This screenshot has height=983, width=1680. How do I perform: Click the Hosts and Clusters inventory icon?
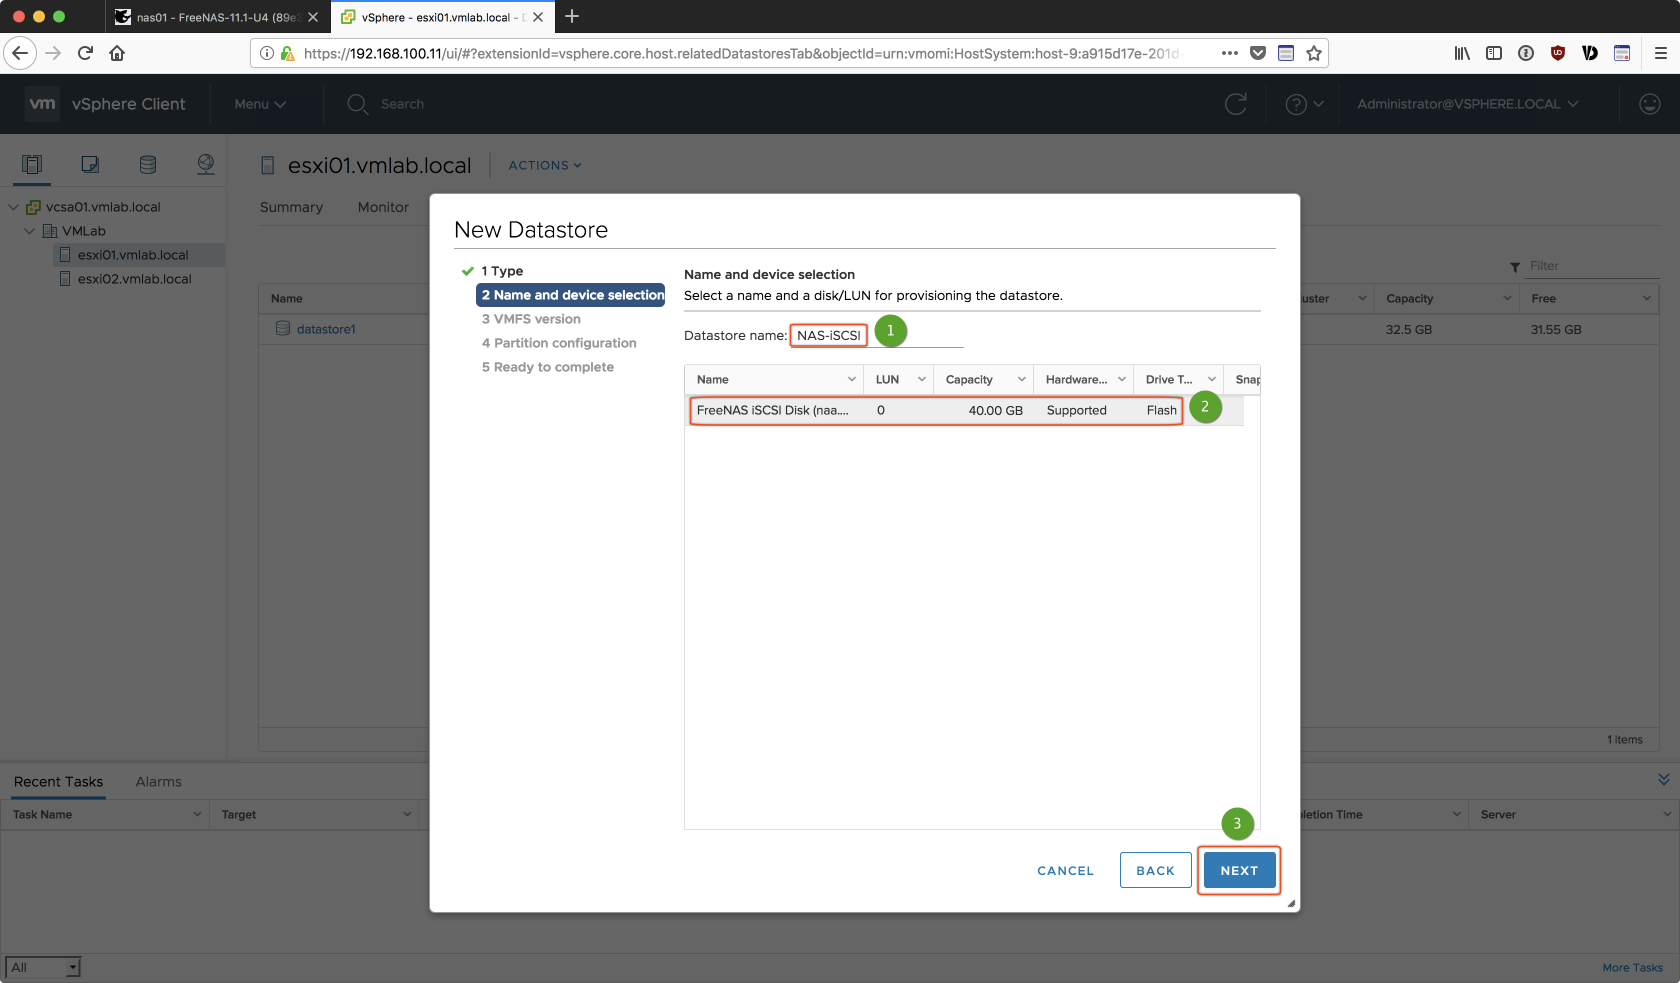32,165
